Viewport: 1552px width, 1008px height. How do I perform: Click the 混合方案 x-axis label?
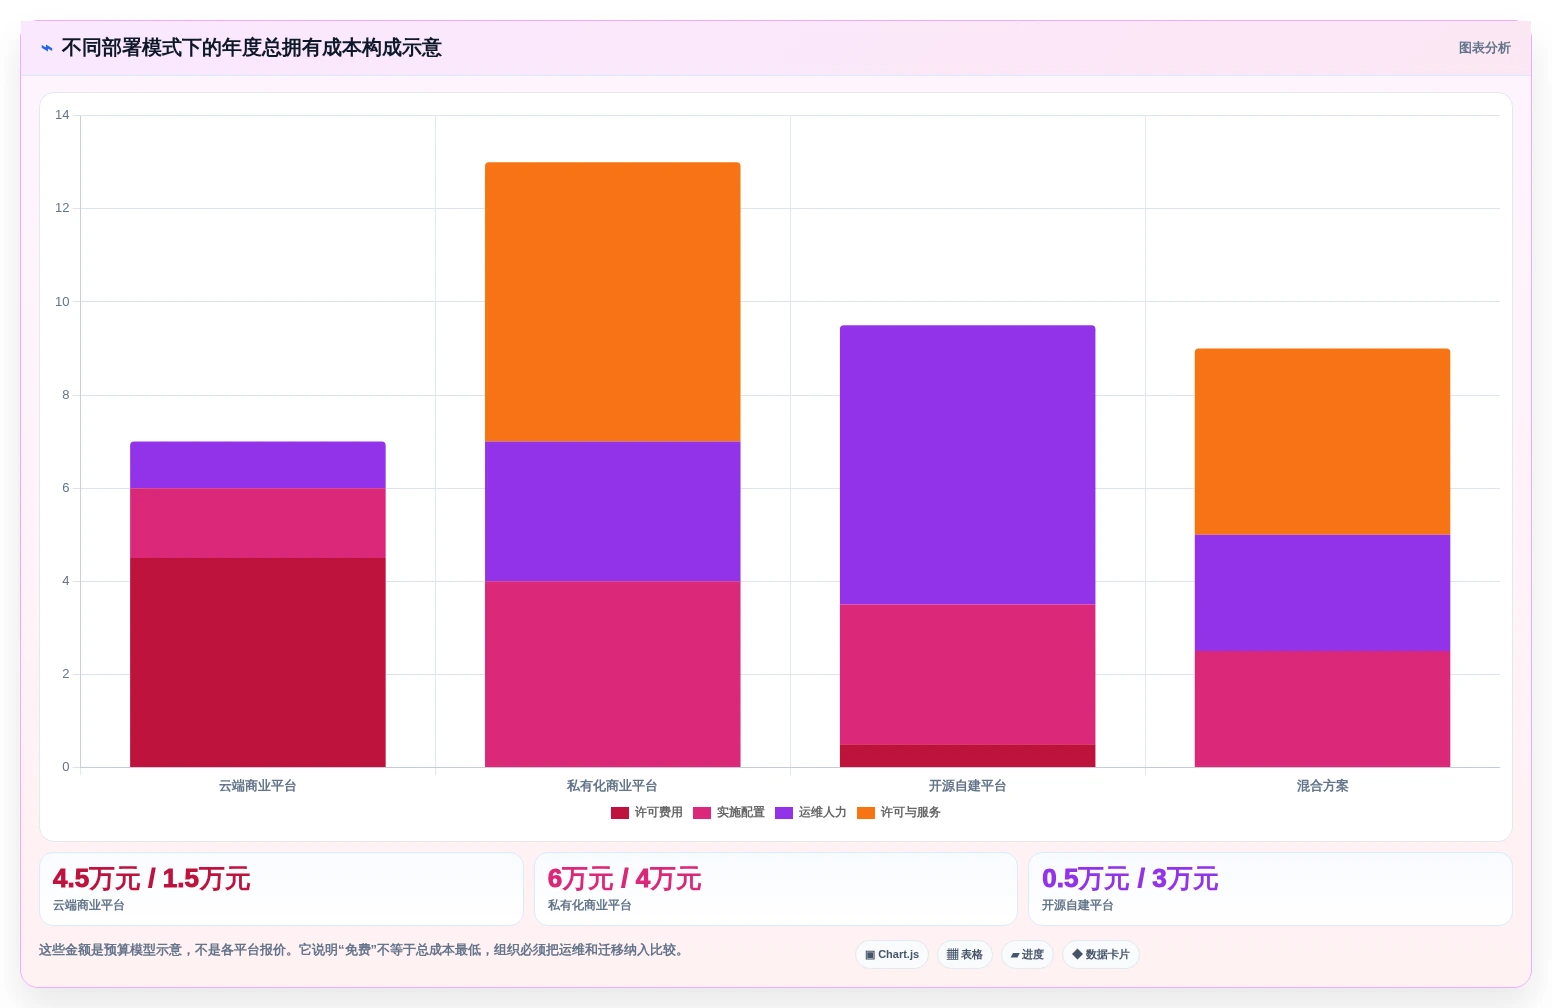pos(1323,786)
